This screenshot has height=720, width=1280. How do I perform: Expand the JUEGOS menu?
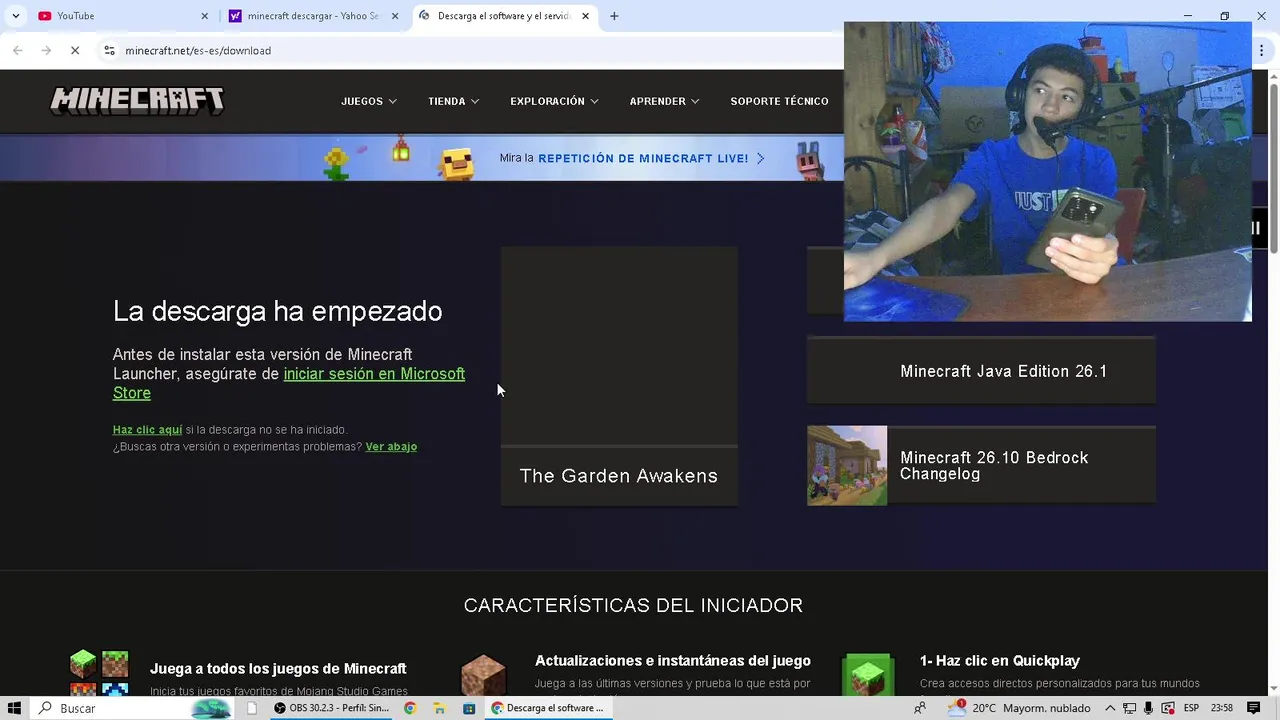click(x=369, y=101)
